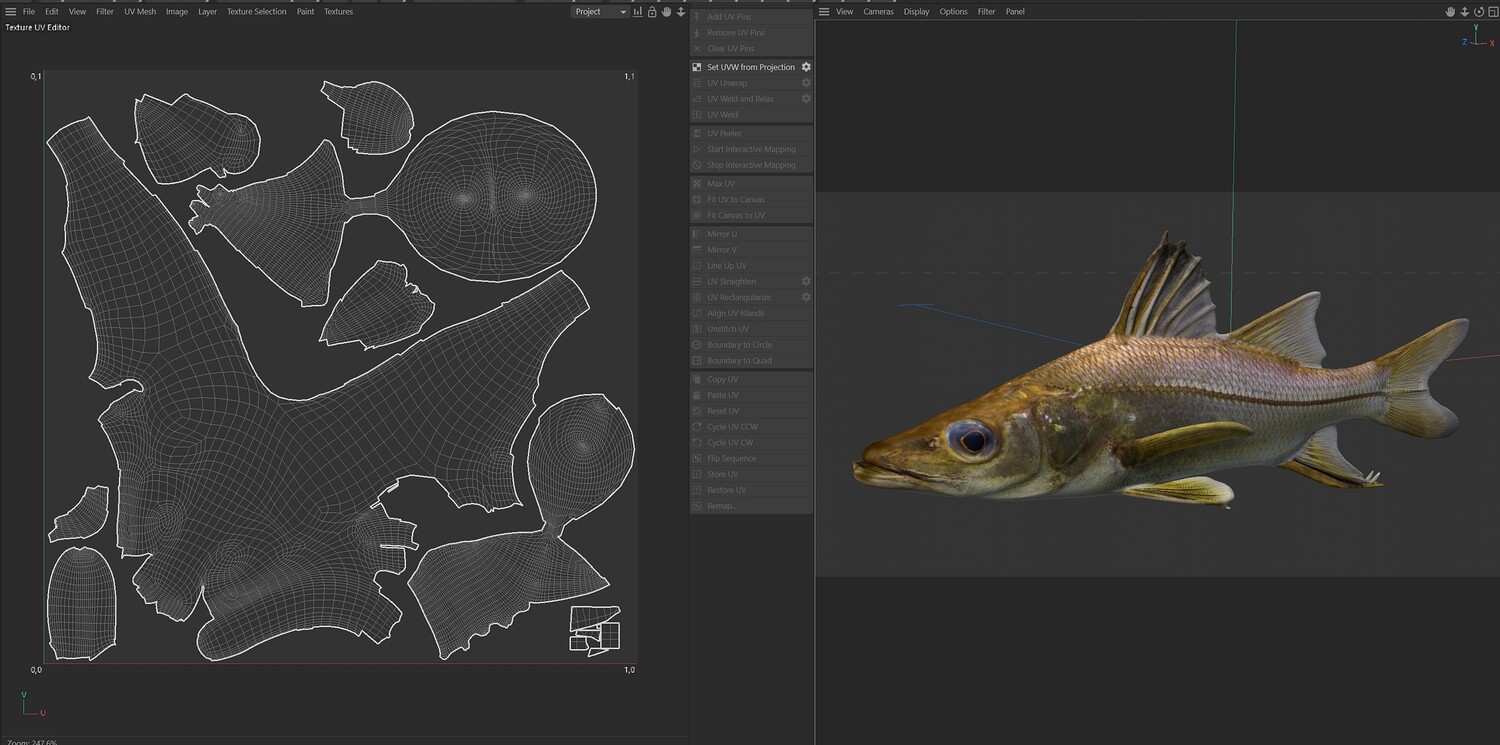Open the Texture UV Editor hamburger menu

(10, 12)
